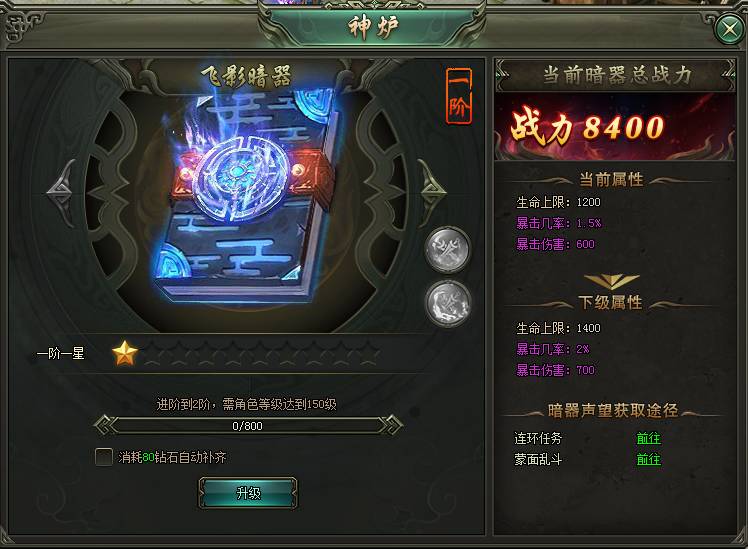Follow 前往 link beside 蒙面乱斗
Viewport: 748px width, 549px height.
click(x=648, y=459)
